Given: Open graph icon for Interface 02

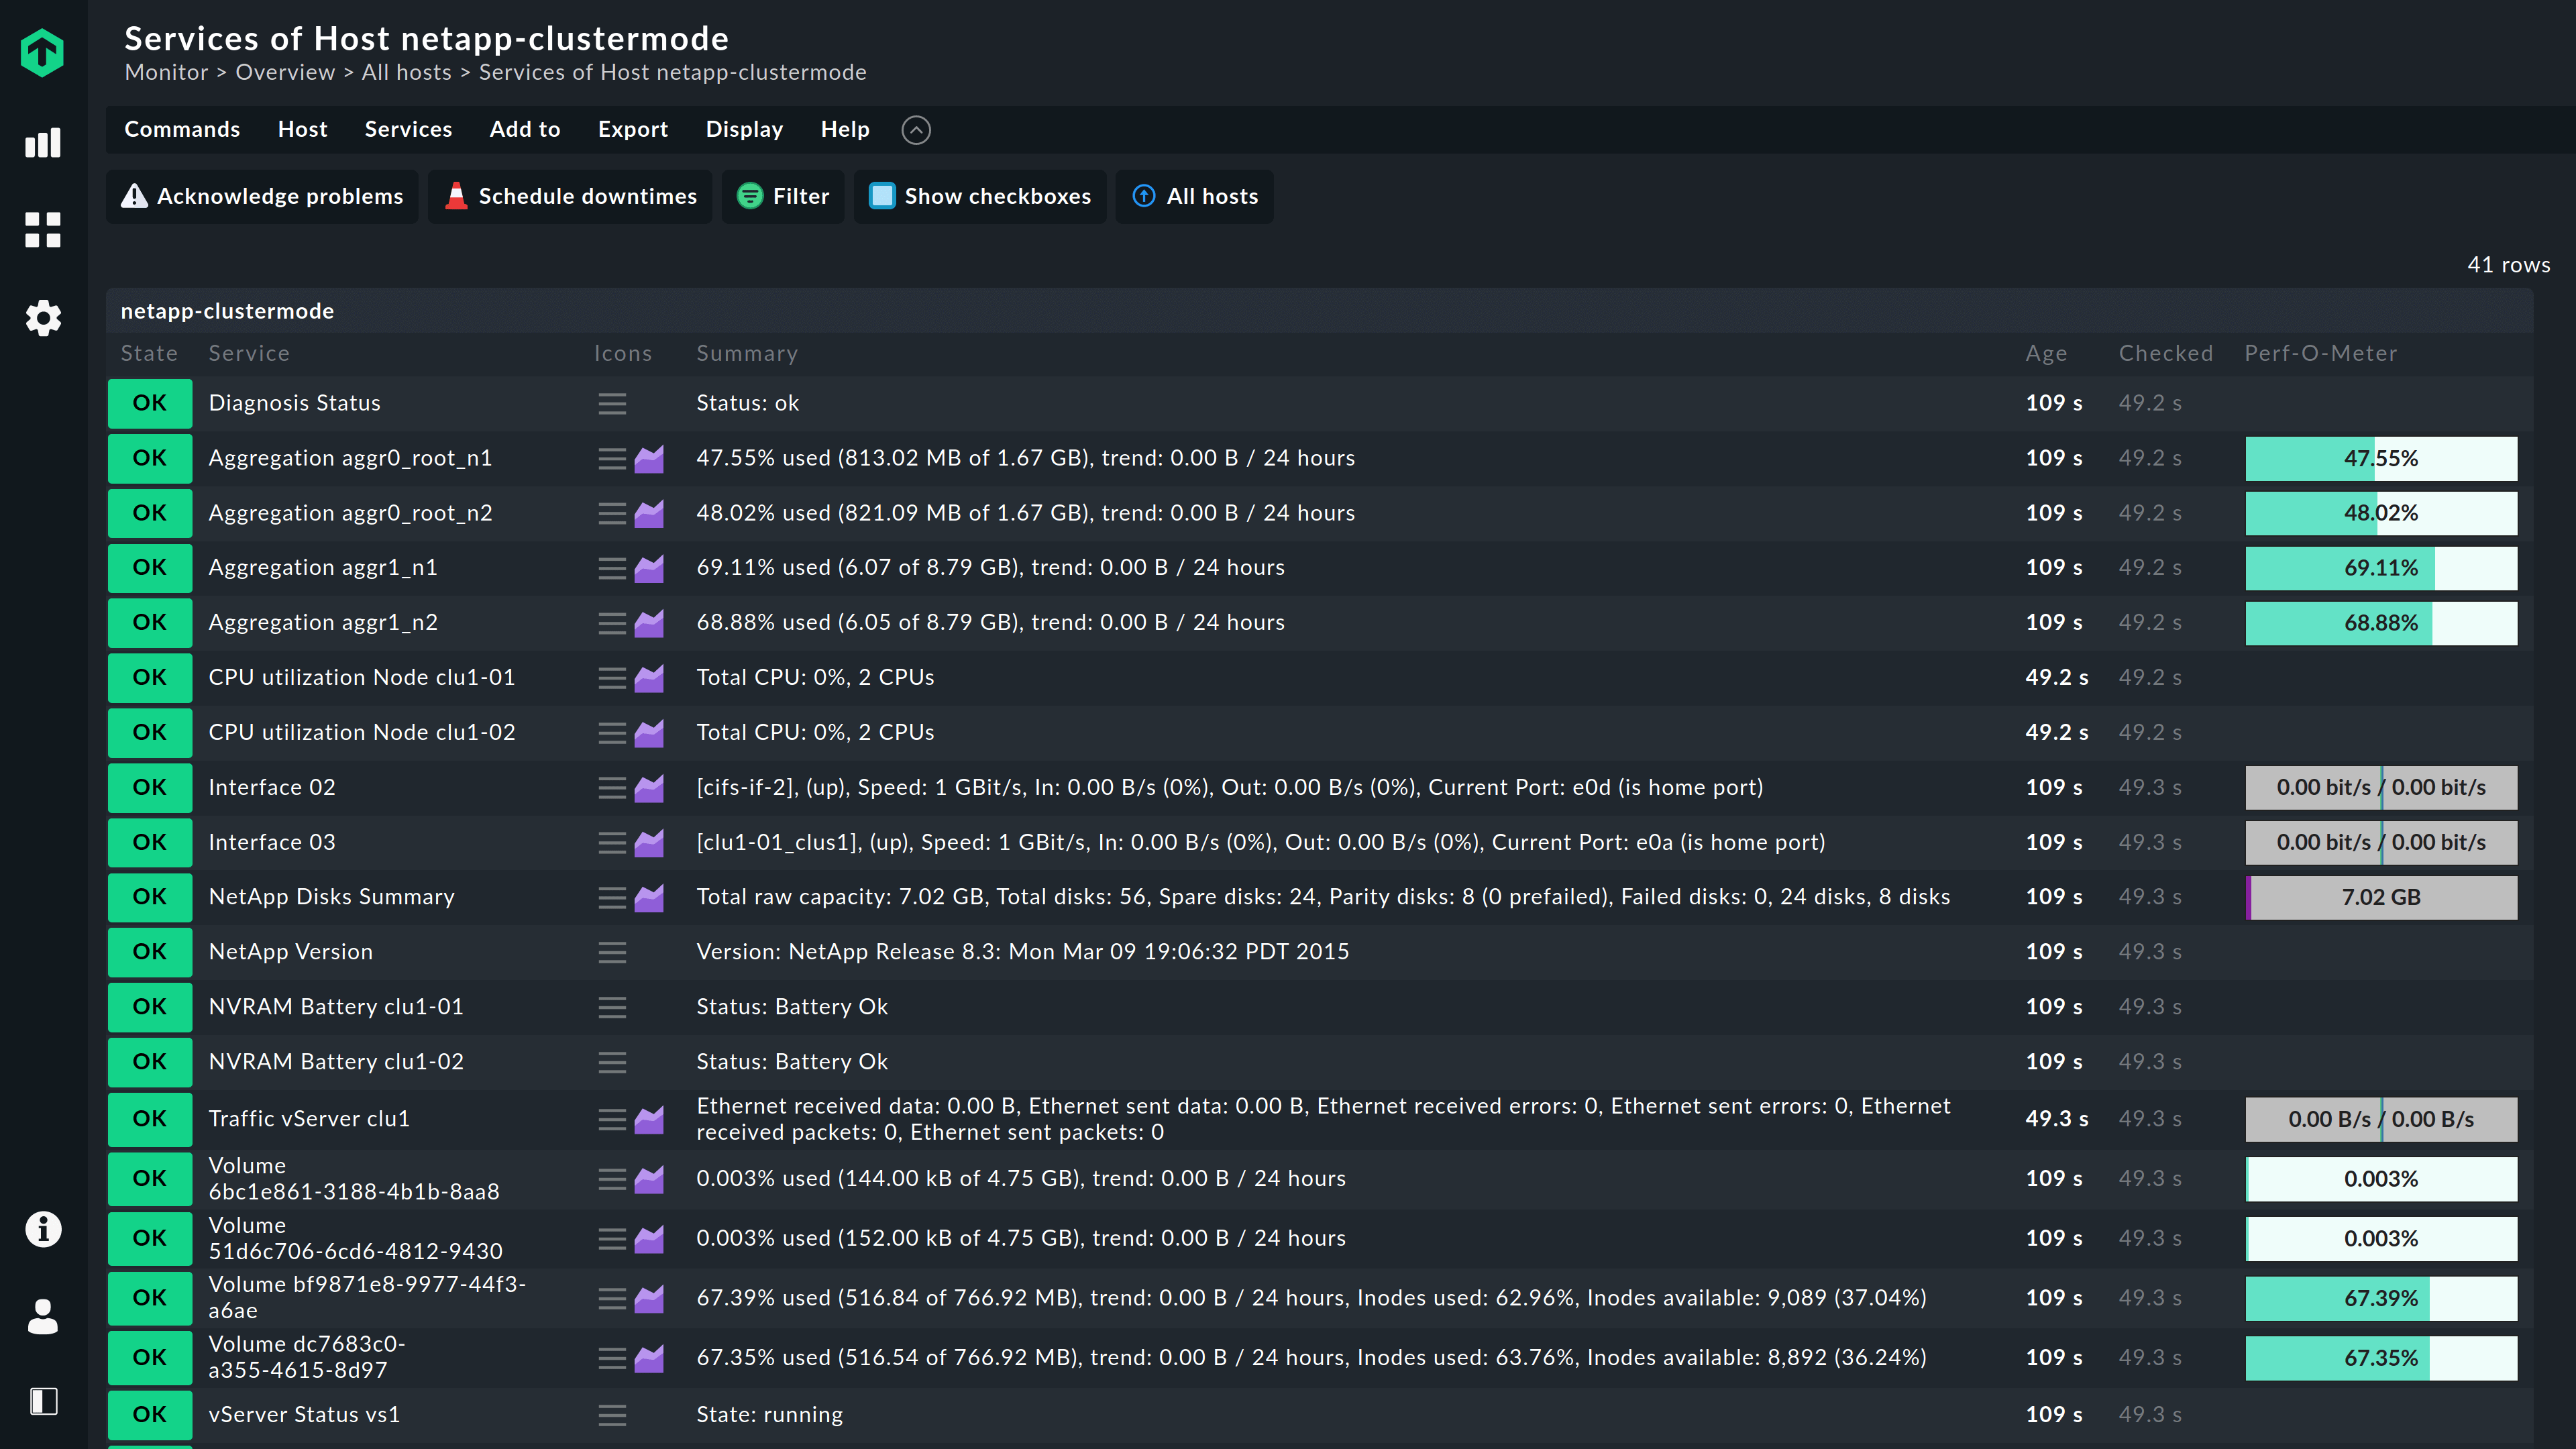Looking at the screenshot, I should tap(649, 788).
